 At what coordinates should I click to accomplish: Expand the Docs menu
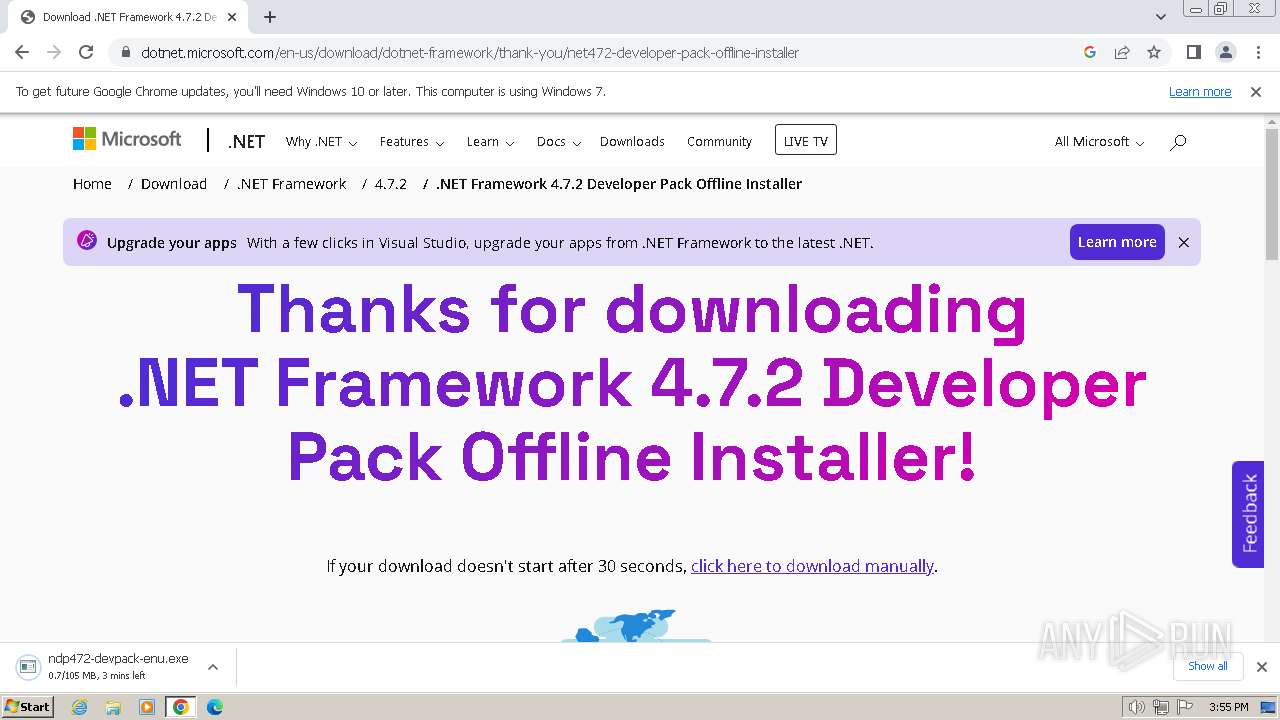tap(559, 142)
